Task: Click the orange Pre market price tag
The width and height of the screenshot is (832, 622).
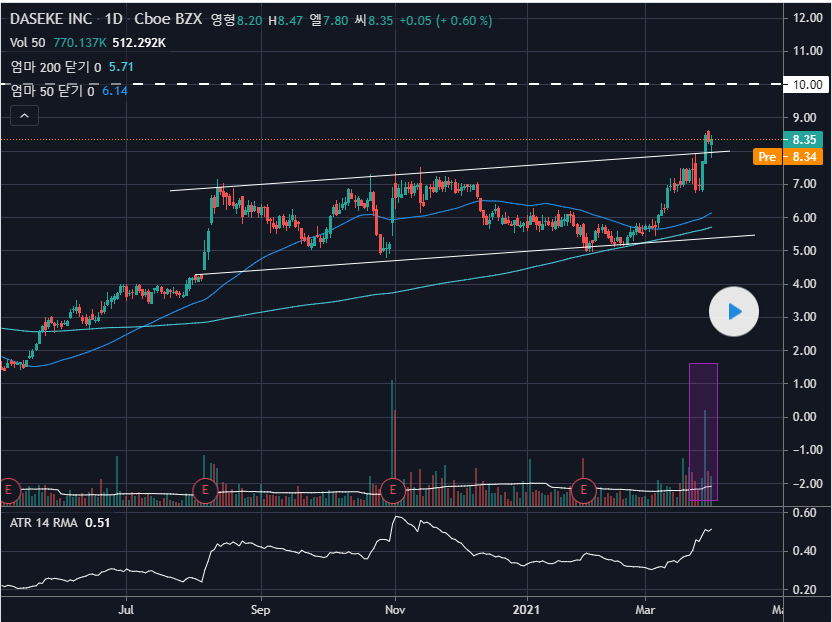Action: pos(767,157)
